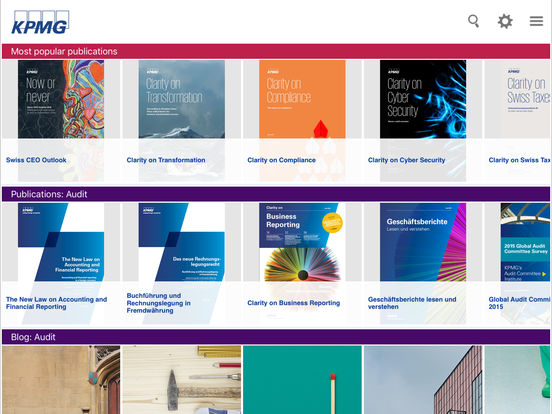Open the search magnifier icon

[473, 21]
